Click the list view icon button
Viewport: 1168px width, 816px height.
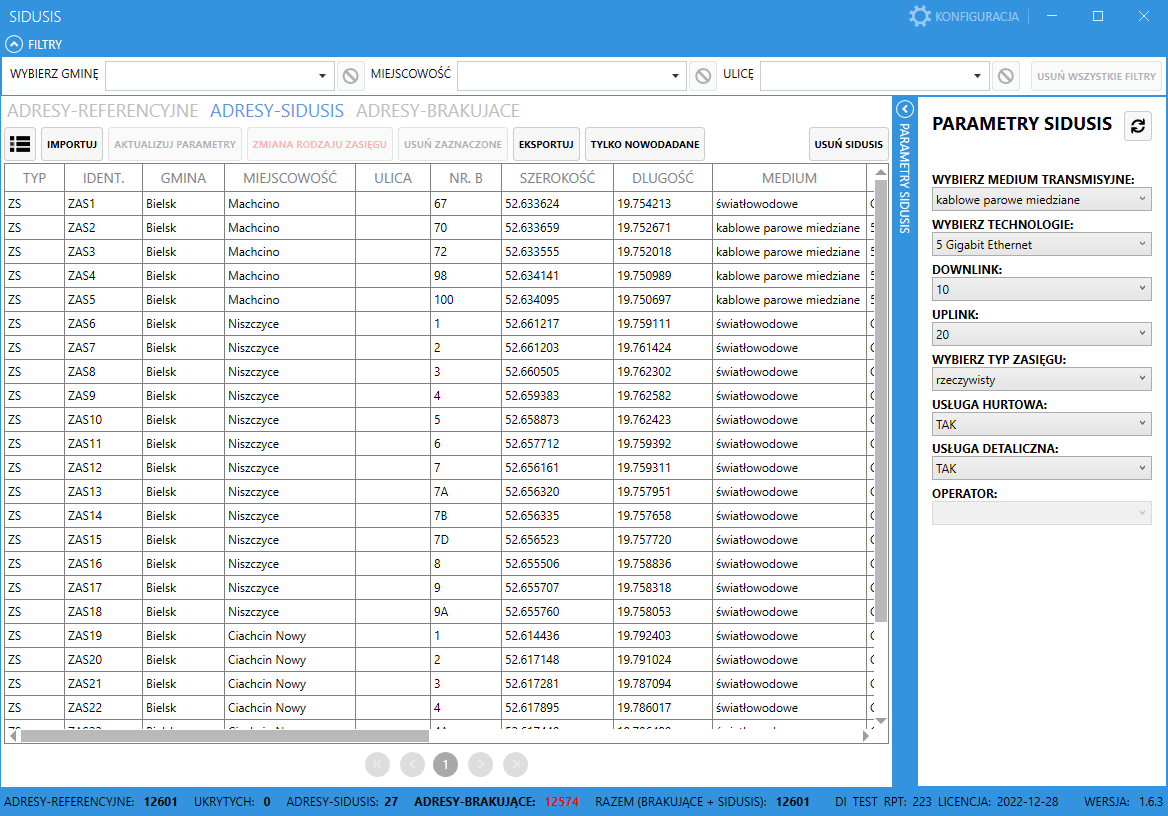click(x=20, y=144)
